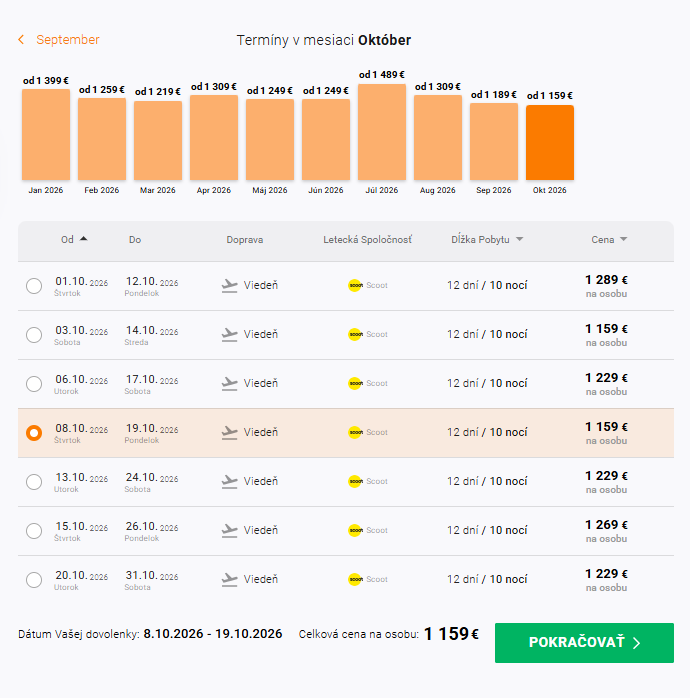Switch to the Júl 2026 month bar
Viewport: 690px width, 698px height.
coord(382,132)
